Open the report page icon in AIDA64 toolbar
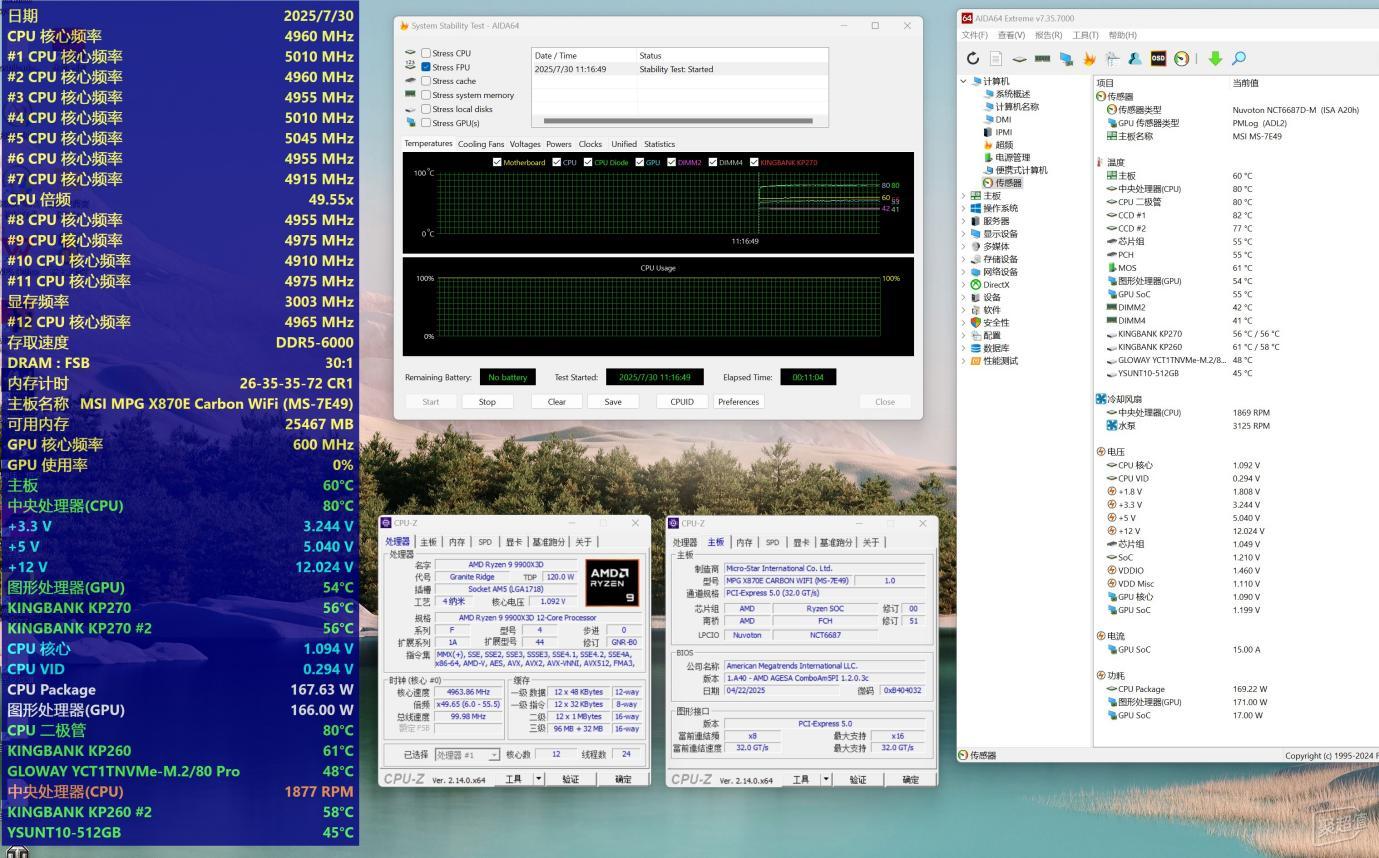Image resolution: width=1379 pixels, height=858 pixels. click(x=996, y=59)
